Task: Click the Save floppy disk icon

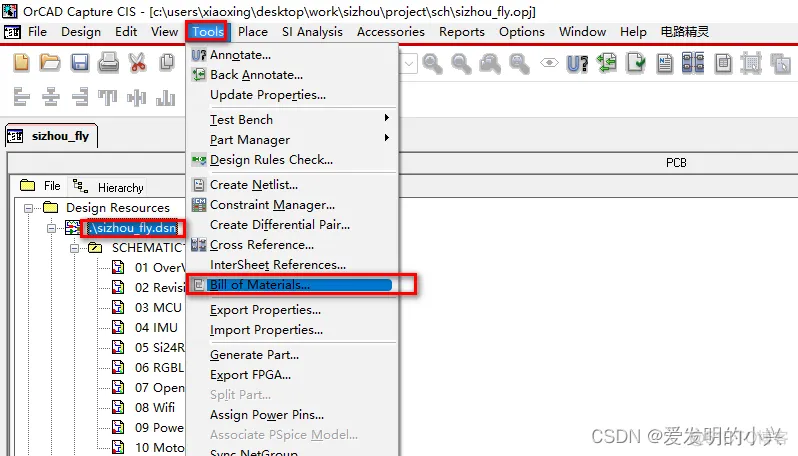Action: point(79,63)
